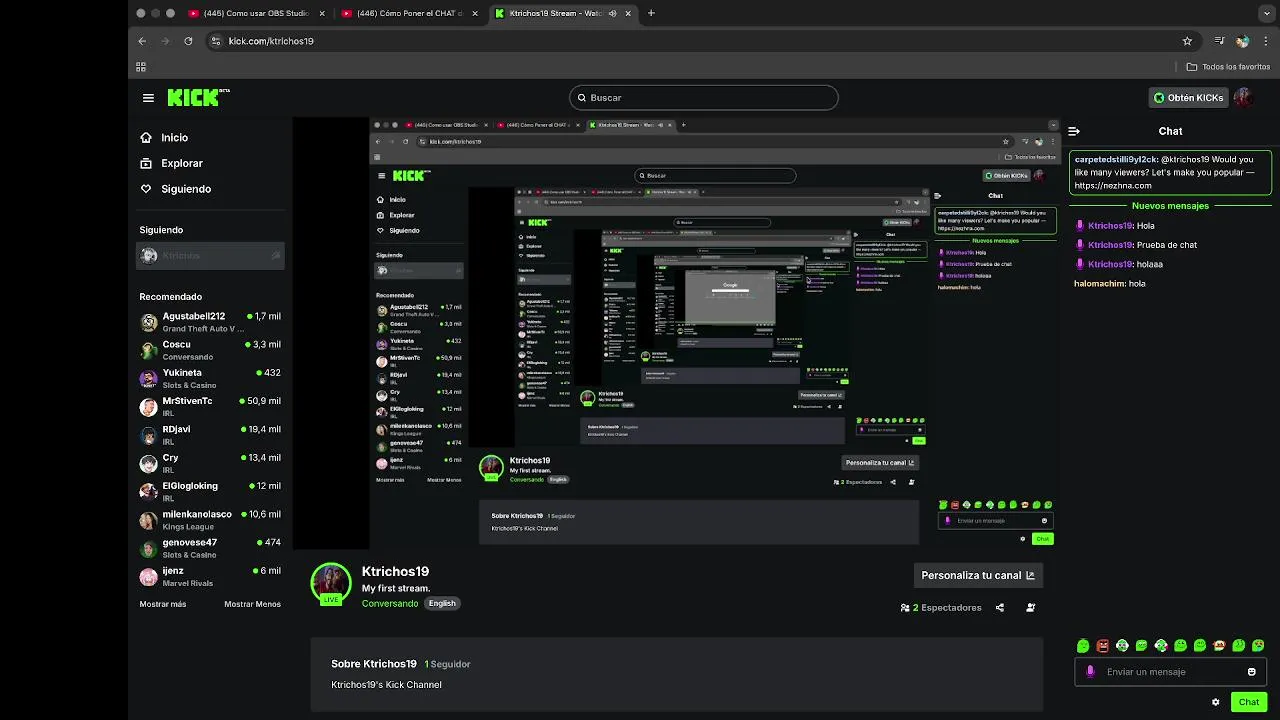Open the MrStivenTc recommended channel
1280x720 pixels.
[x=210, y=406]
